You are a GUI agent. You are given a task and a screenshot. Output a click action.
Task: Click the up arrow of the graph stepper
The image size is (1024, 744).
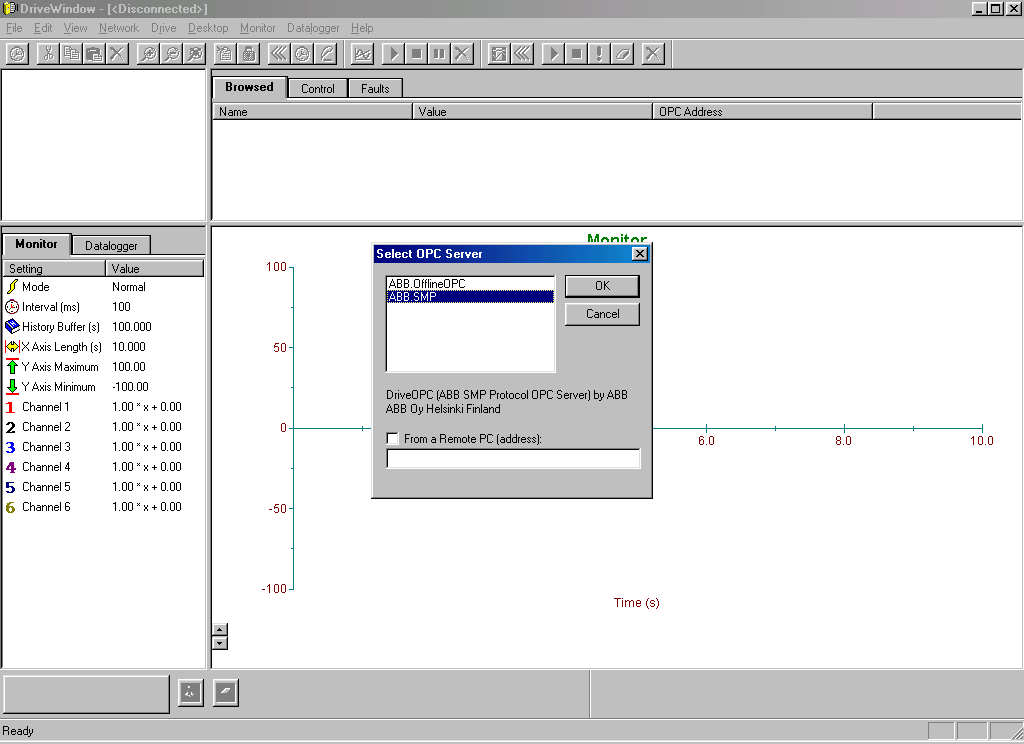pyautogui.click(x=221, y=630)
